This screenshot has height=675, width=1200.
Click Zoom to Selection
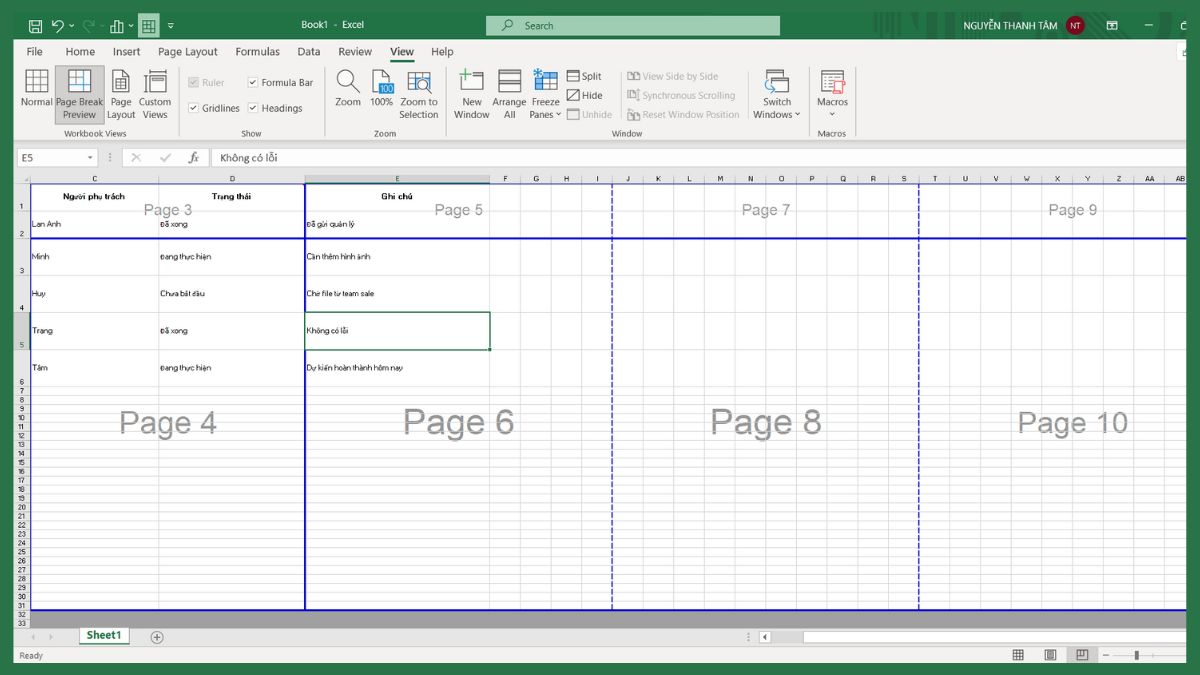419,93
